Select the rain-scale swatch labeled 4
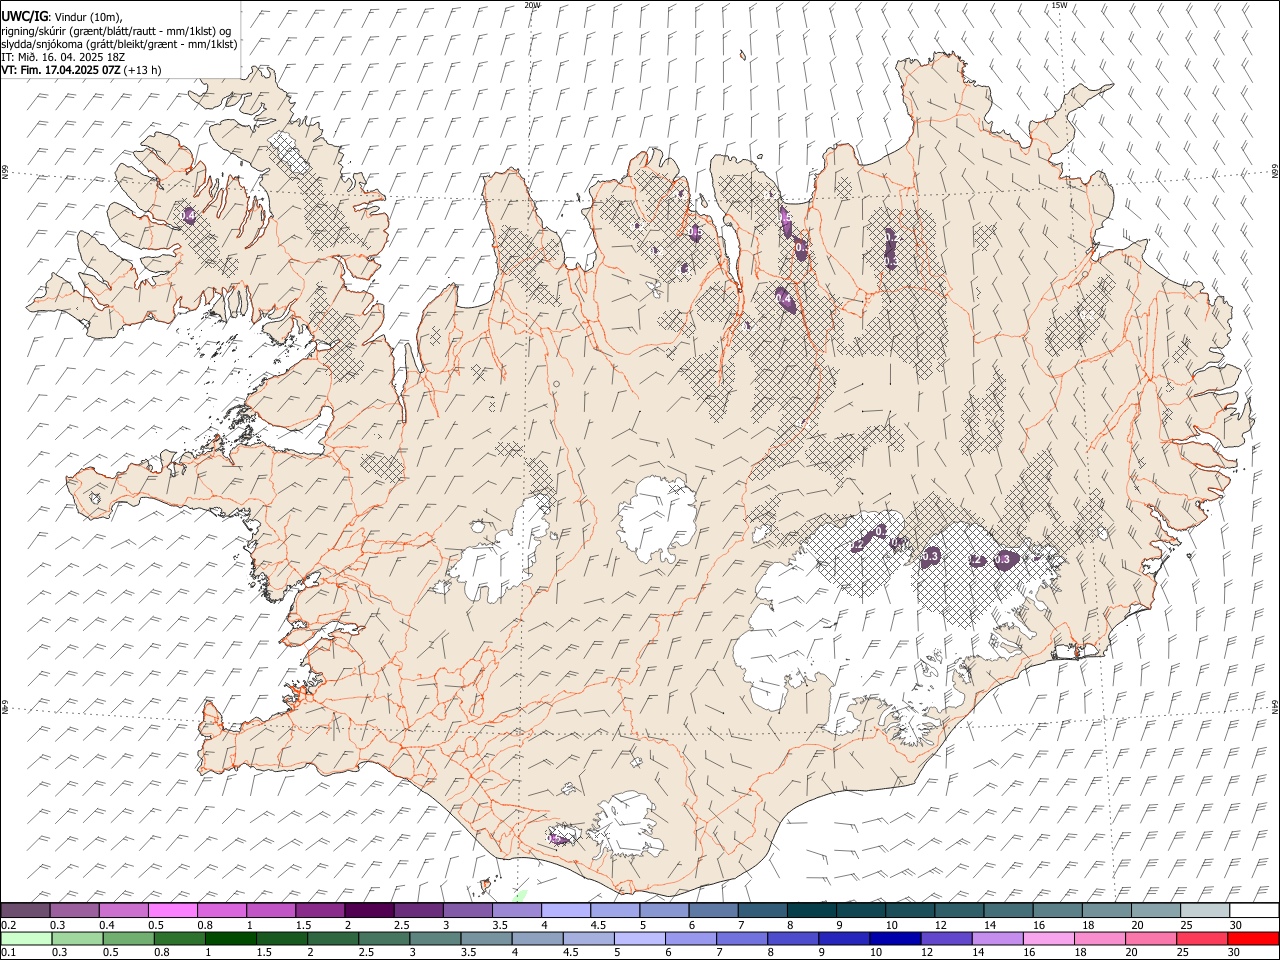Viewport: 1280px width, 960px height. (537, 939)
